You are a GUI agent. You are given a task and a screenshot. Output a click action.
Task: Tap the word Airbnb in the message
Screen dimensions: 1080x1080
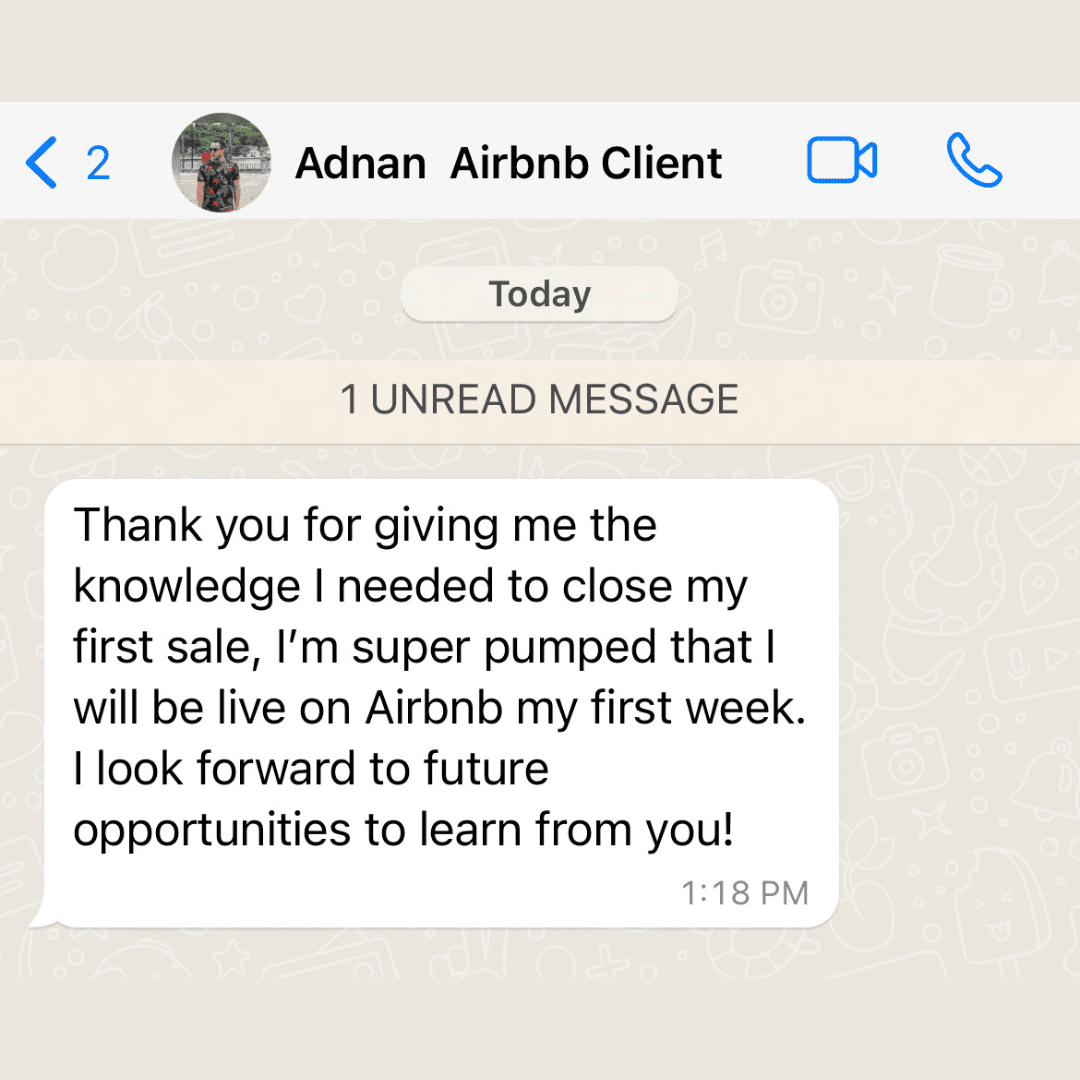click(434, 708)
